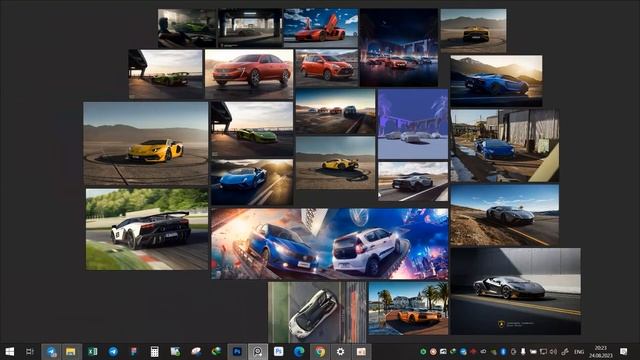
Task: Select blue Lamborghini beside warehouse image
Action: (505, 145)
